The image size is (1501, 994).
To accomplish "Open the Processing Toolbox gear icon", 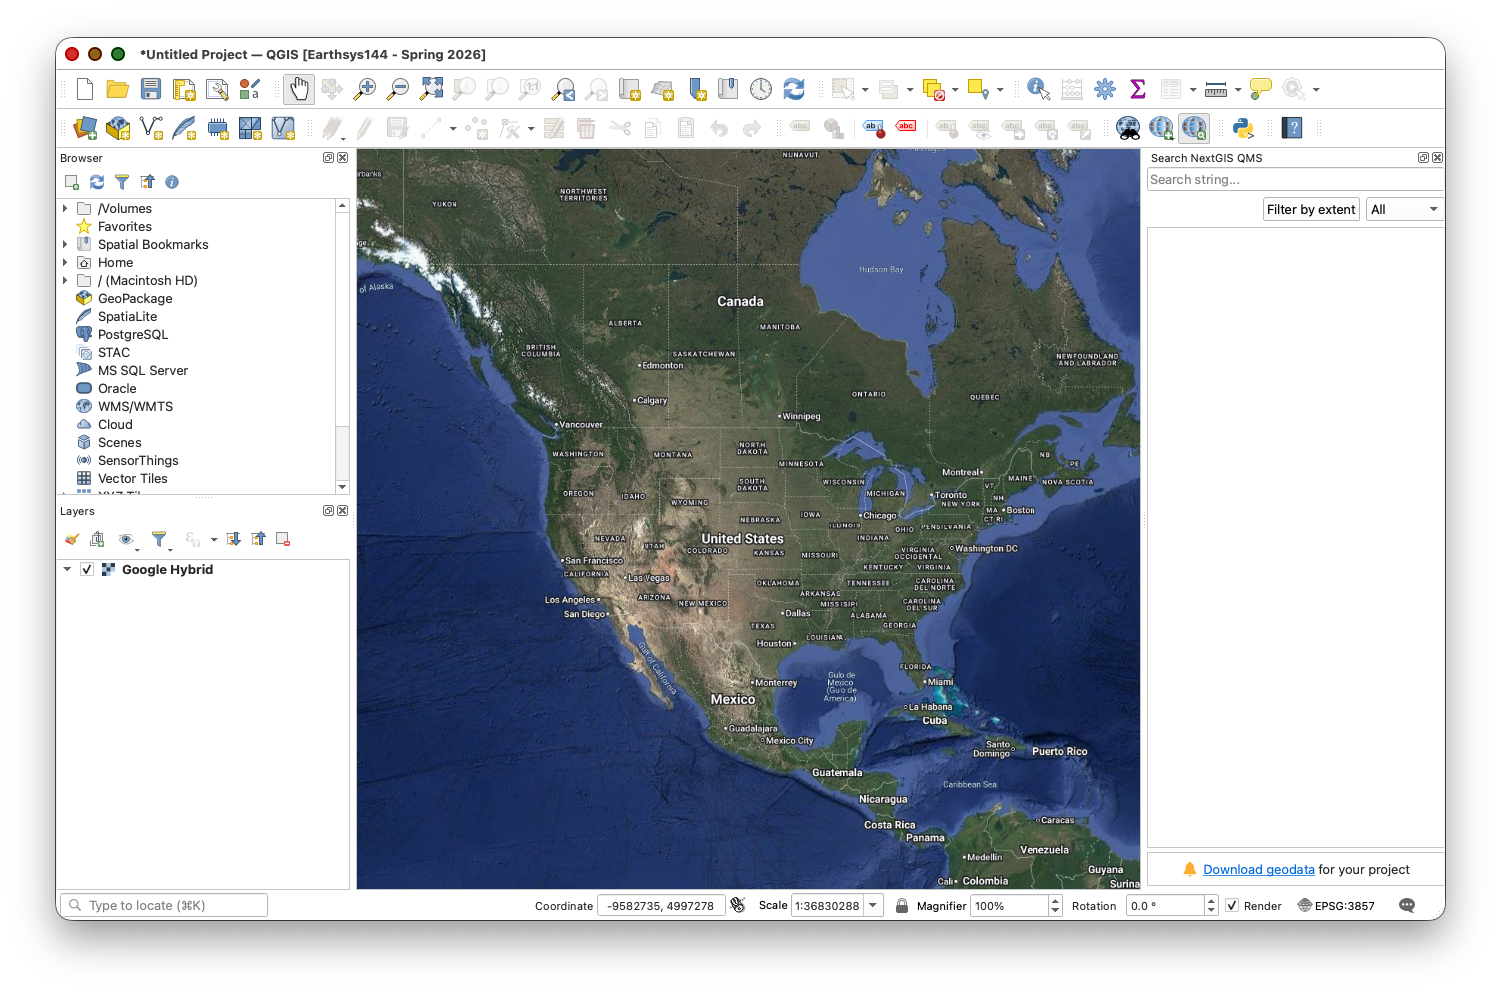I will click(1105, 90).
